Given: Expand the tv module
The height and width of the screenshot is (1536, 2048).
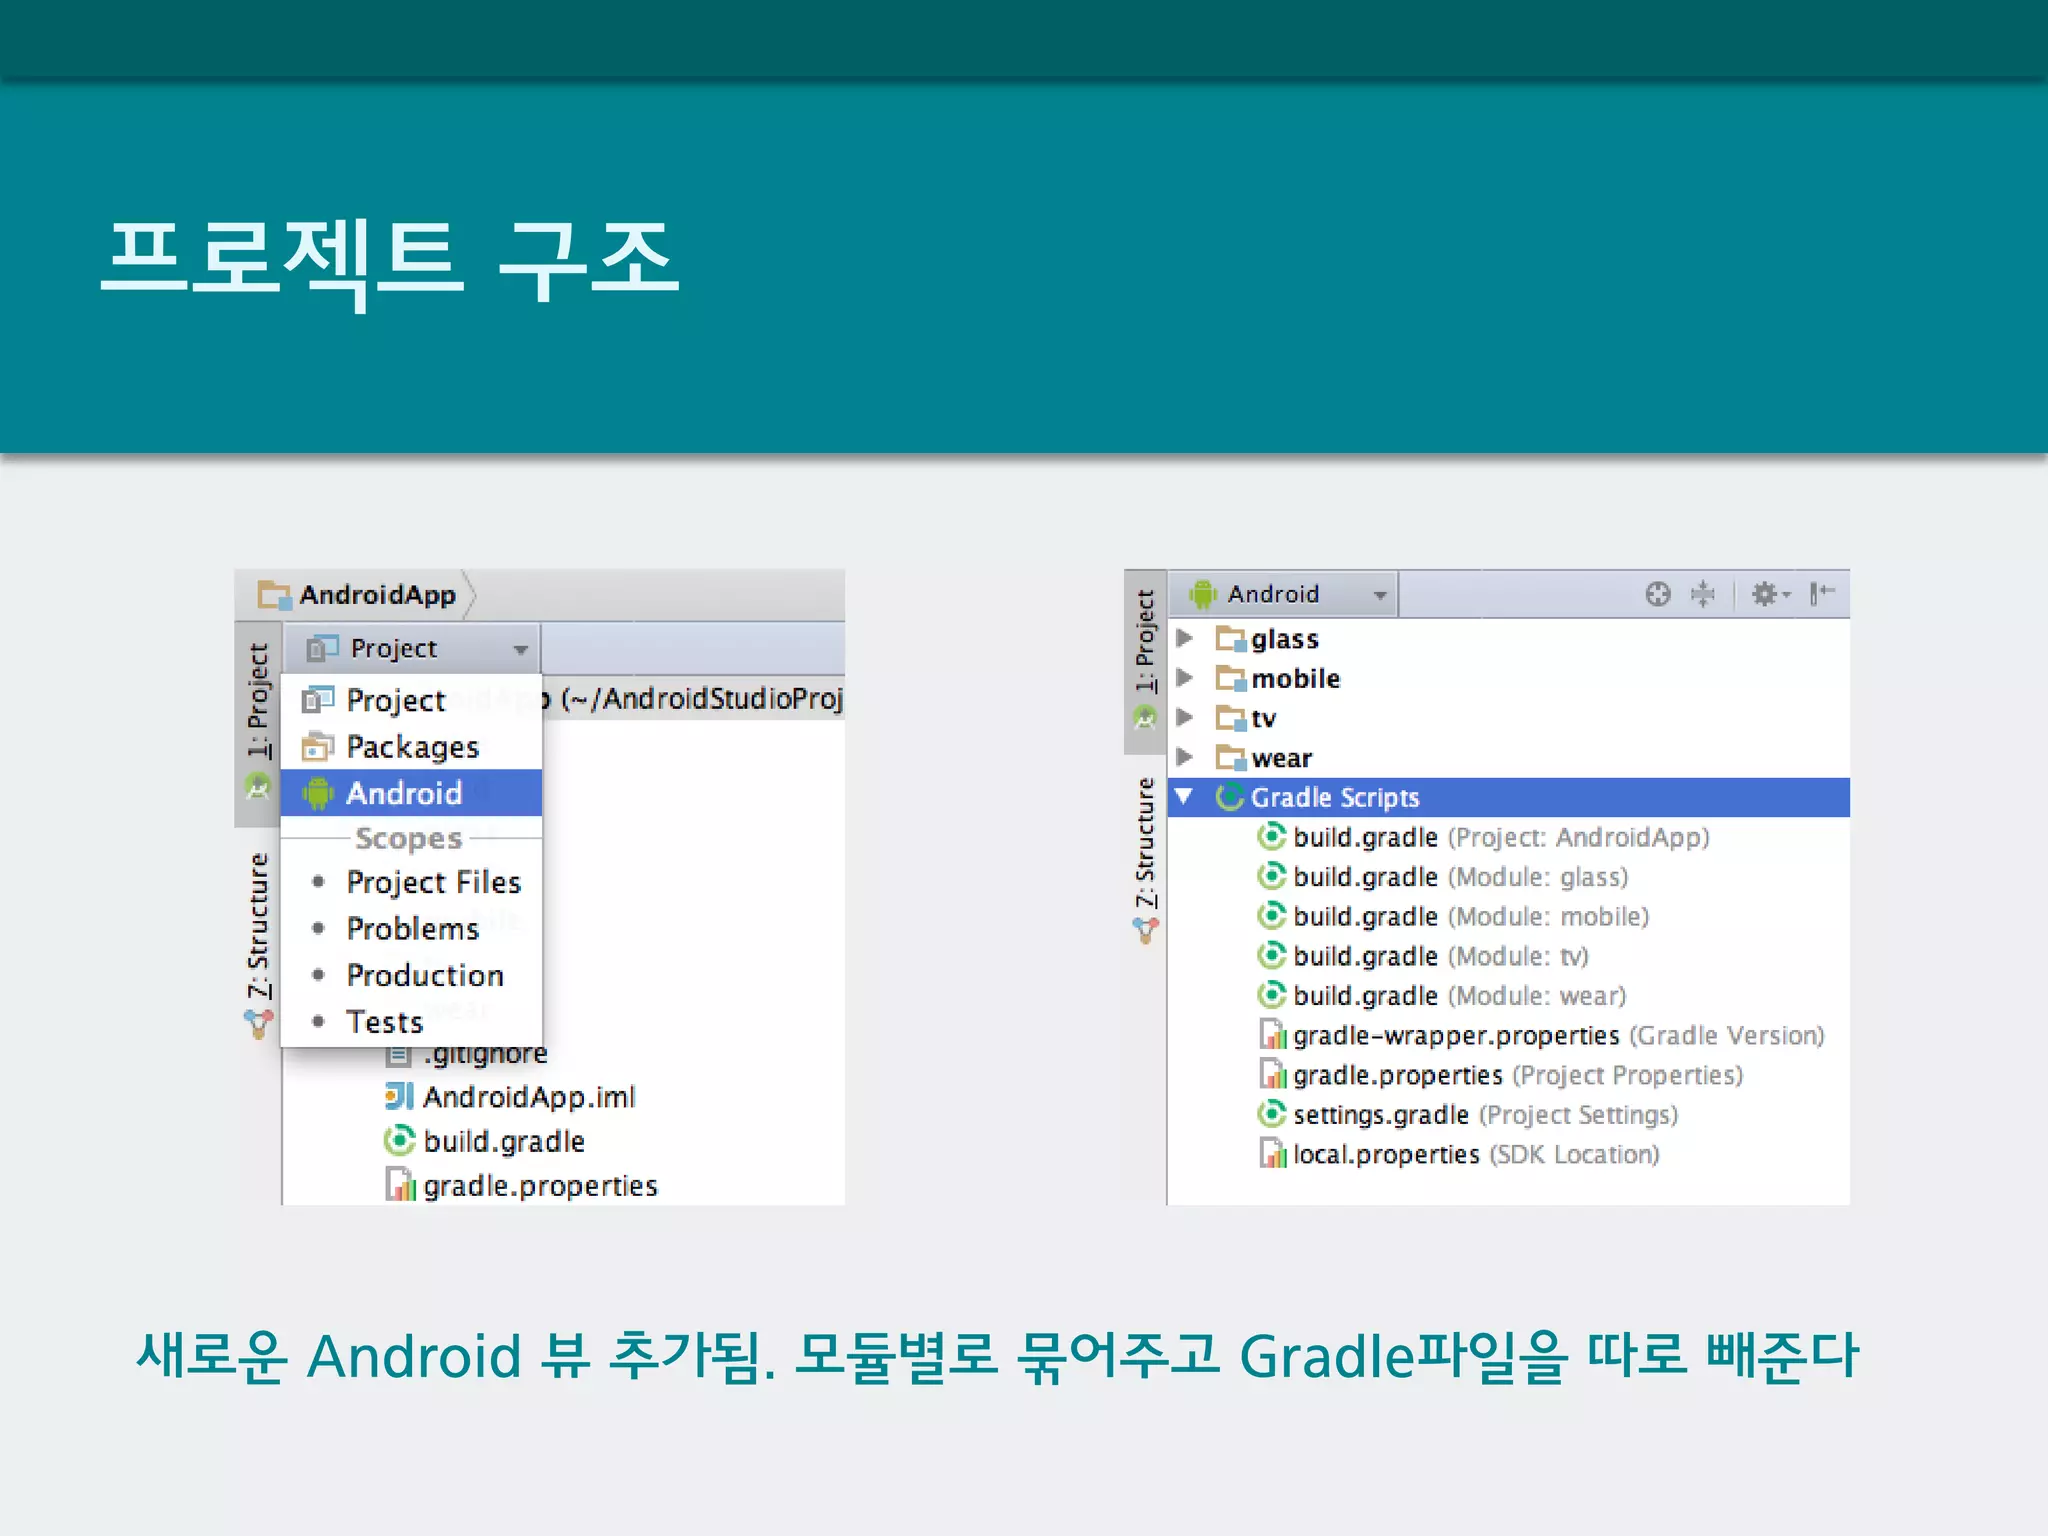Looking at the screenshot, I should pos(1185,717).
